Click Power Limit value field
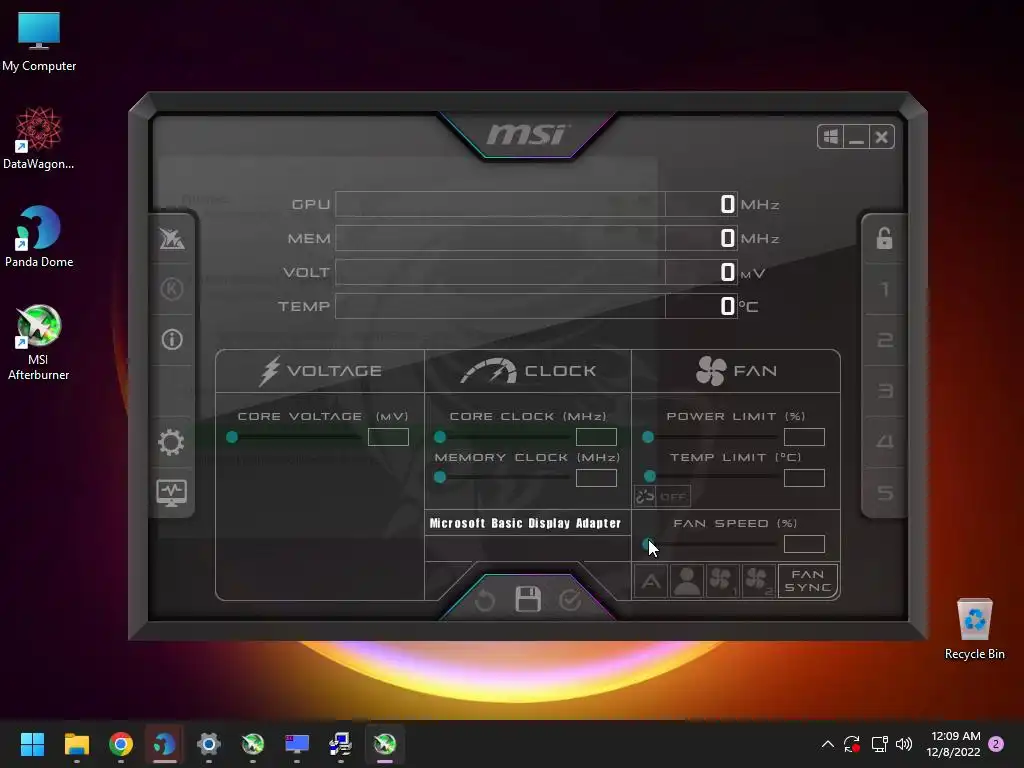The image size is (1024, 768). pos(804,437)
